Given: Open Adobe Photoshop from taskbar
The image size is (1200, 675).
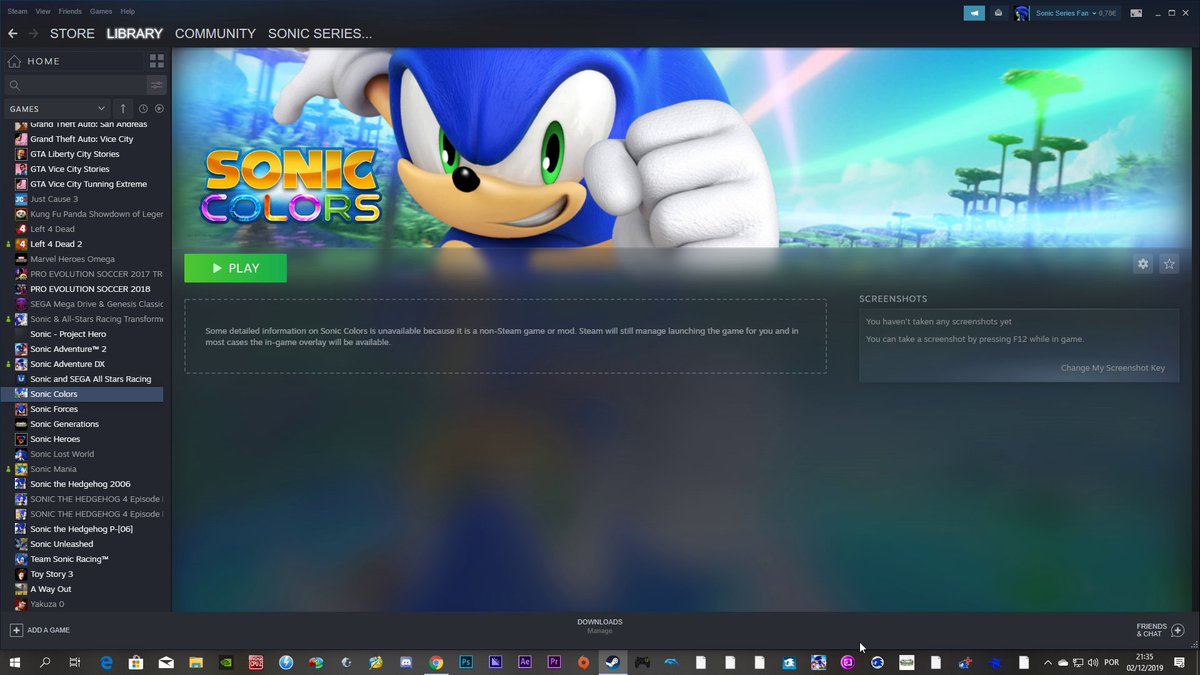Looking at the screenshot, I should [x=466, y=662].
